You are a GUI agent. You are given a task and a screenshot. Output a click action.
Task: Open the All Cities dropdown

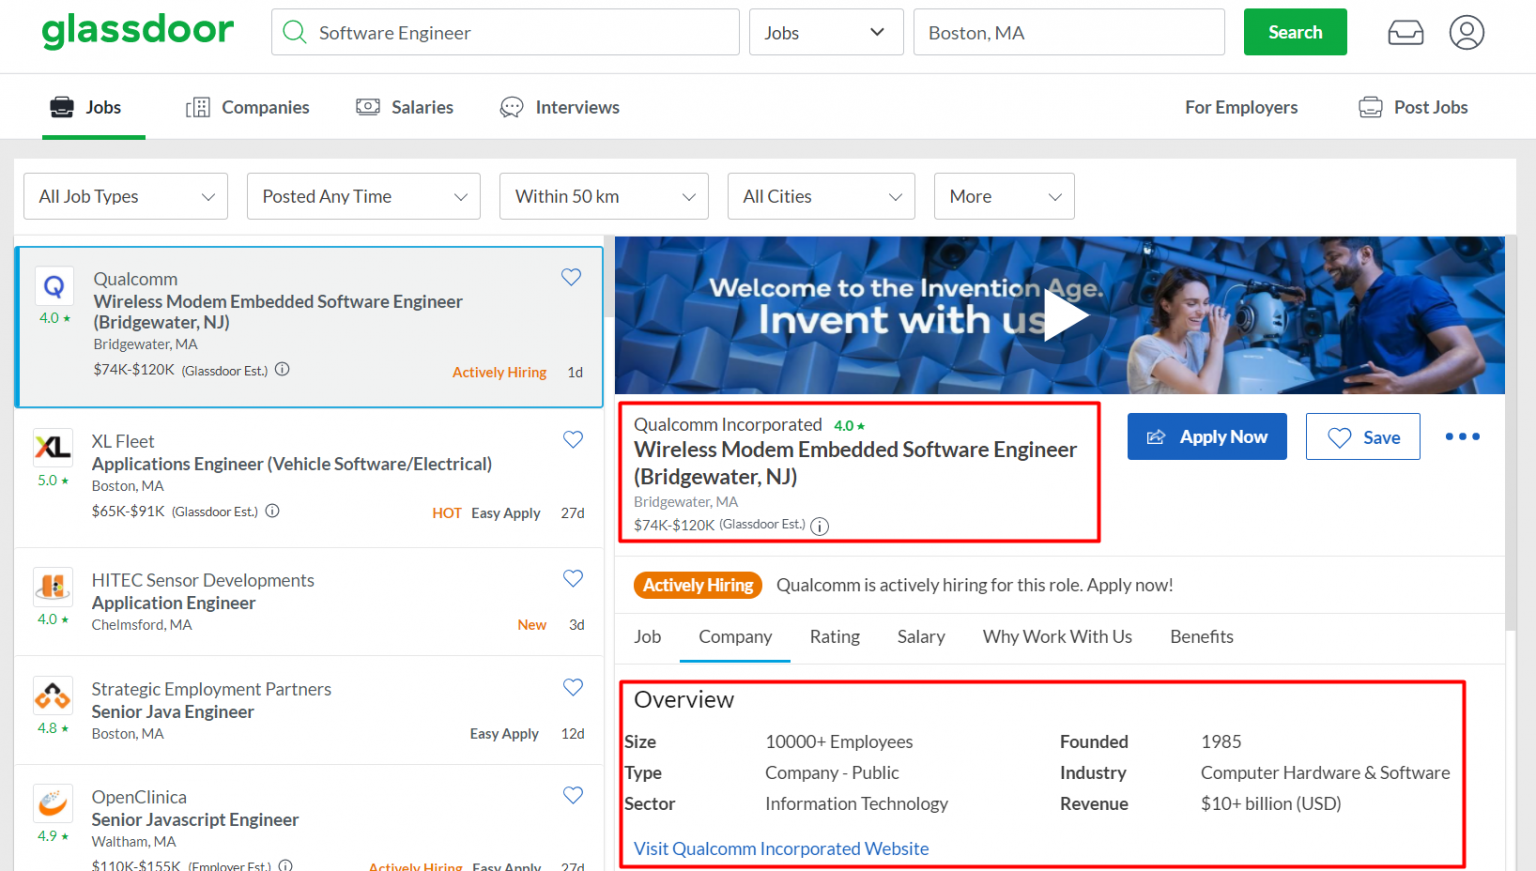pos(820,196)
